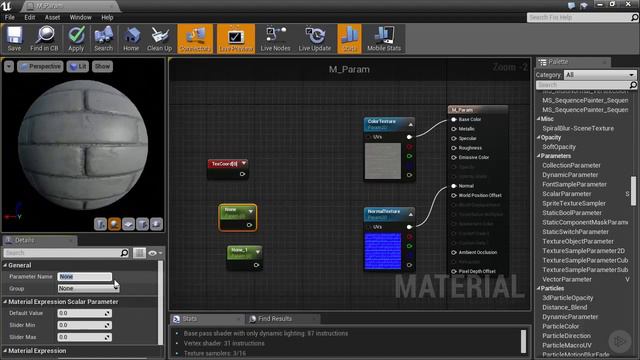The height and width of the screenshot is (360, 640).
Task: Apply material changes with Apply icon
Action: [x=76, y=39]
